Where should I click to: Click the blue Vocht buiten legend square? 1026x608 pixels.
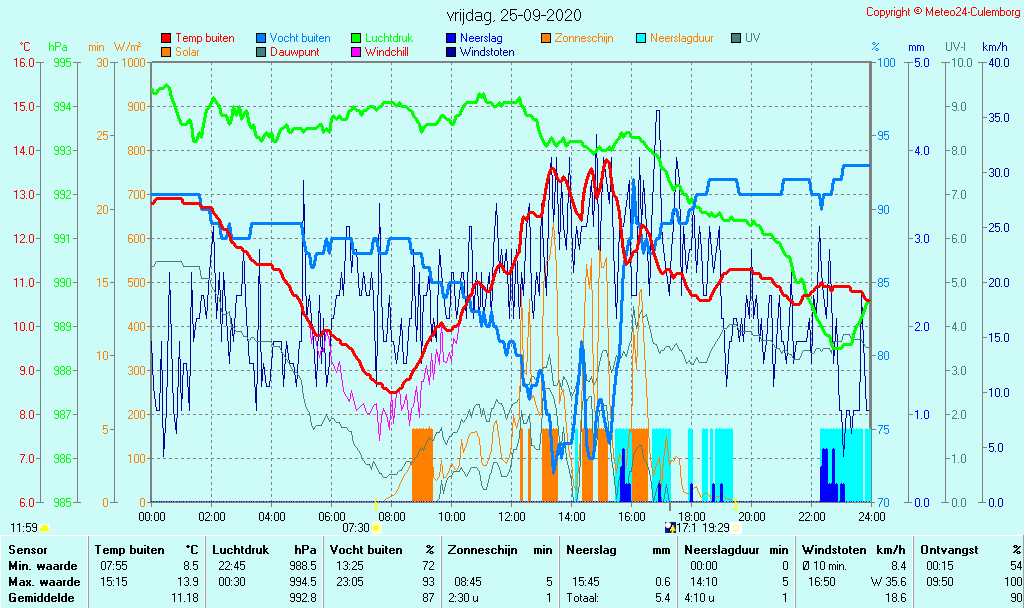pyautogui.click(x=261, y=38)
